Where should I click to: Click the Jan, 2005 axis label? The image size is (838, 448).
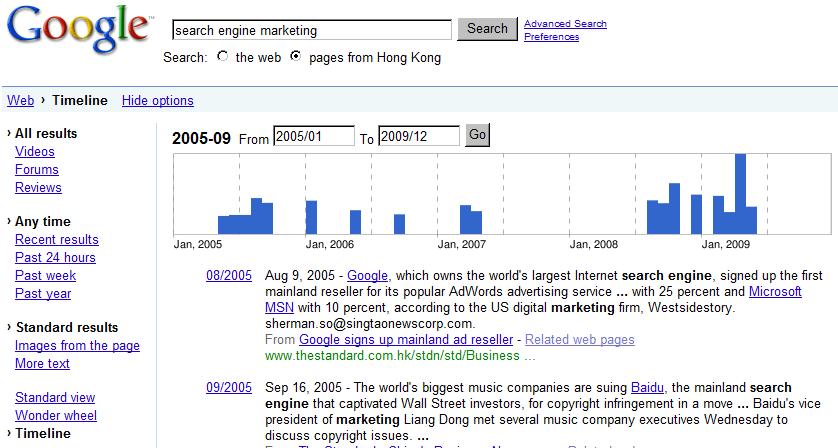[x=198, y=245]
